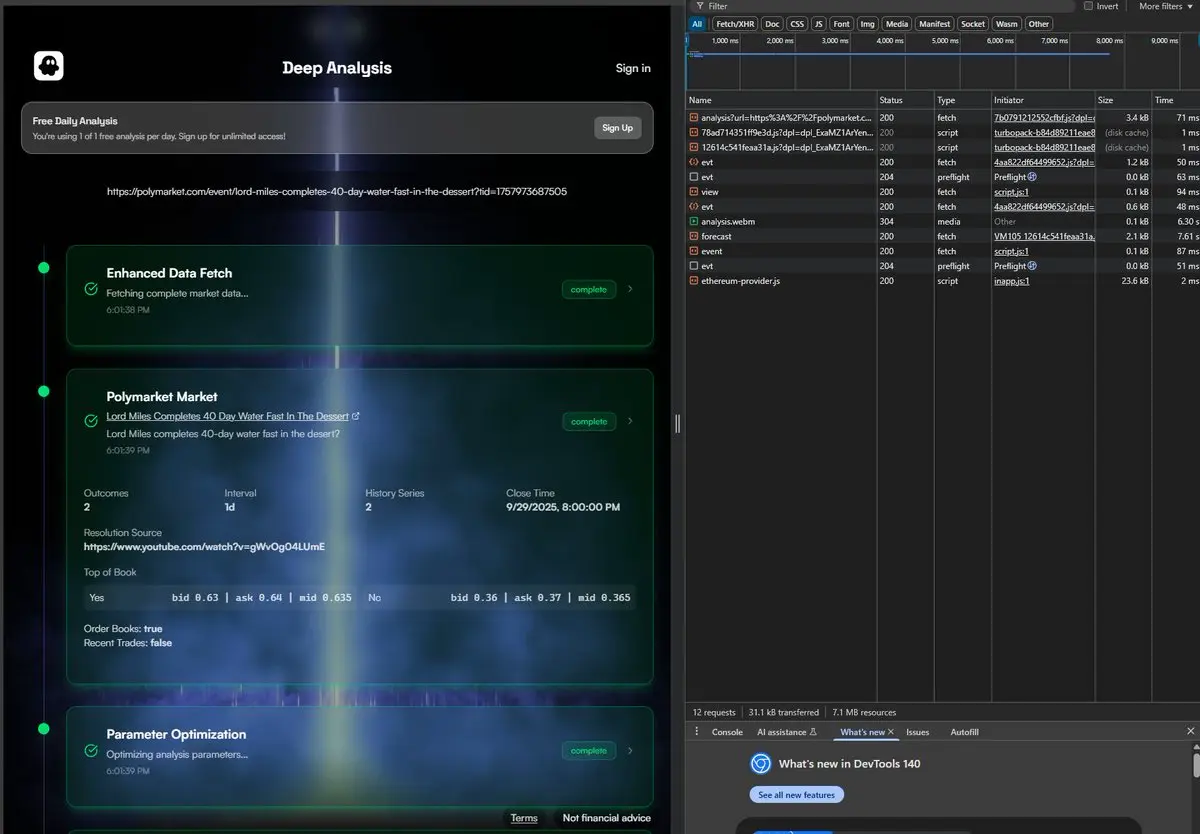Screen dimensions: 1200x834
Task: Sort requests by Status column header
Action: click(x=905, y=100)
